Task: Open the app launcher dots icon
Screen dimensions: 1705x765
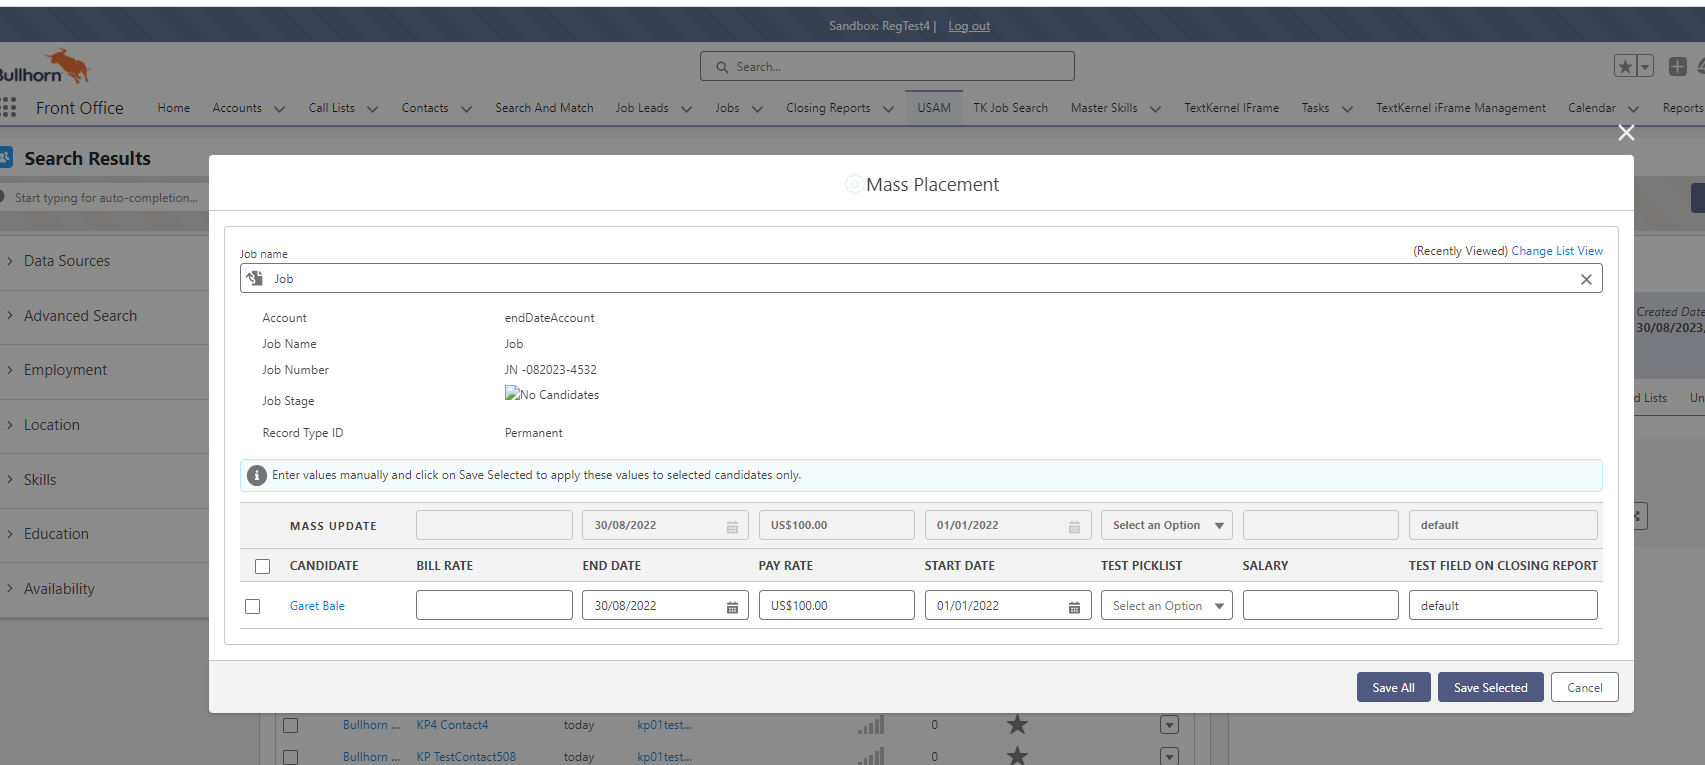Action: [9, 107]
